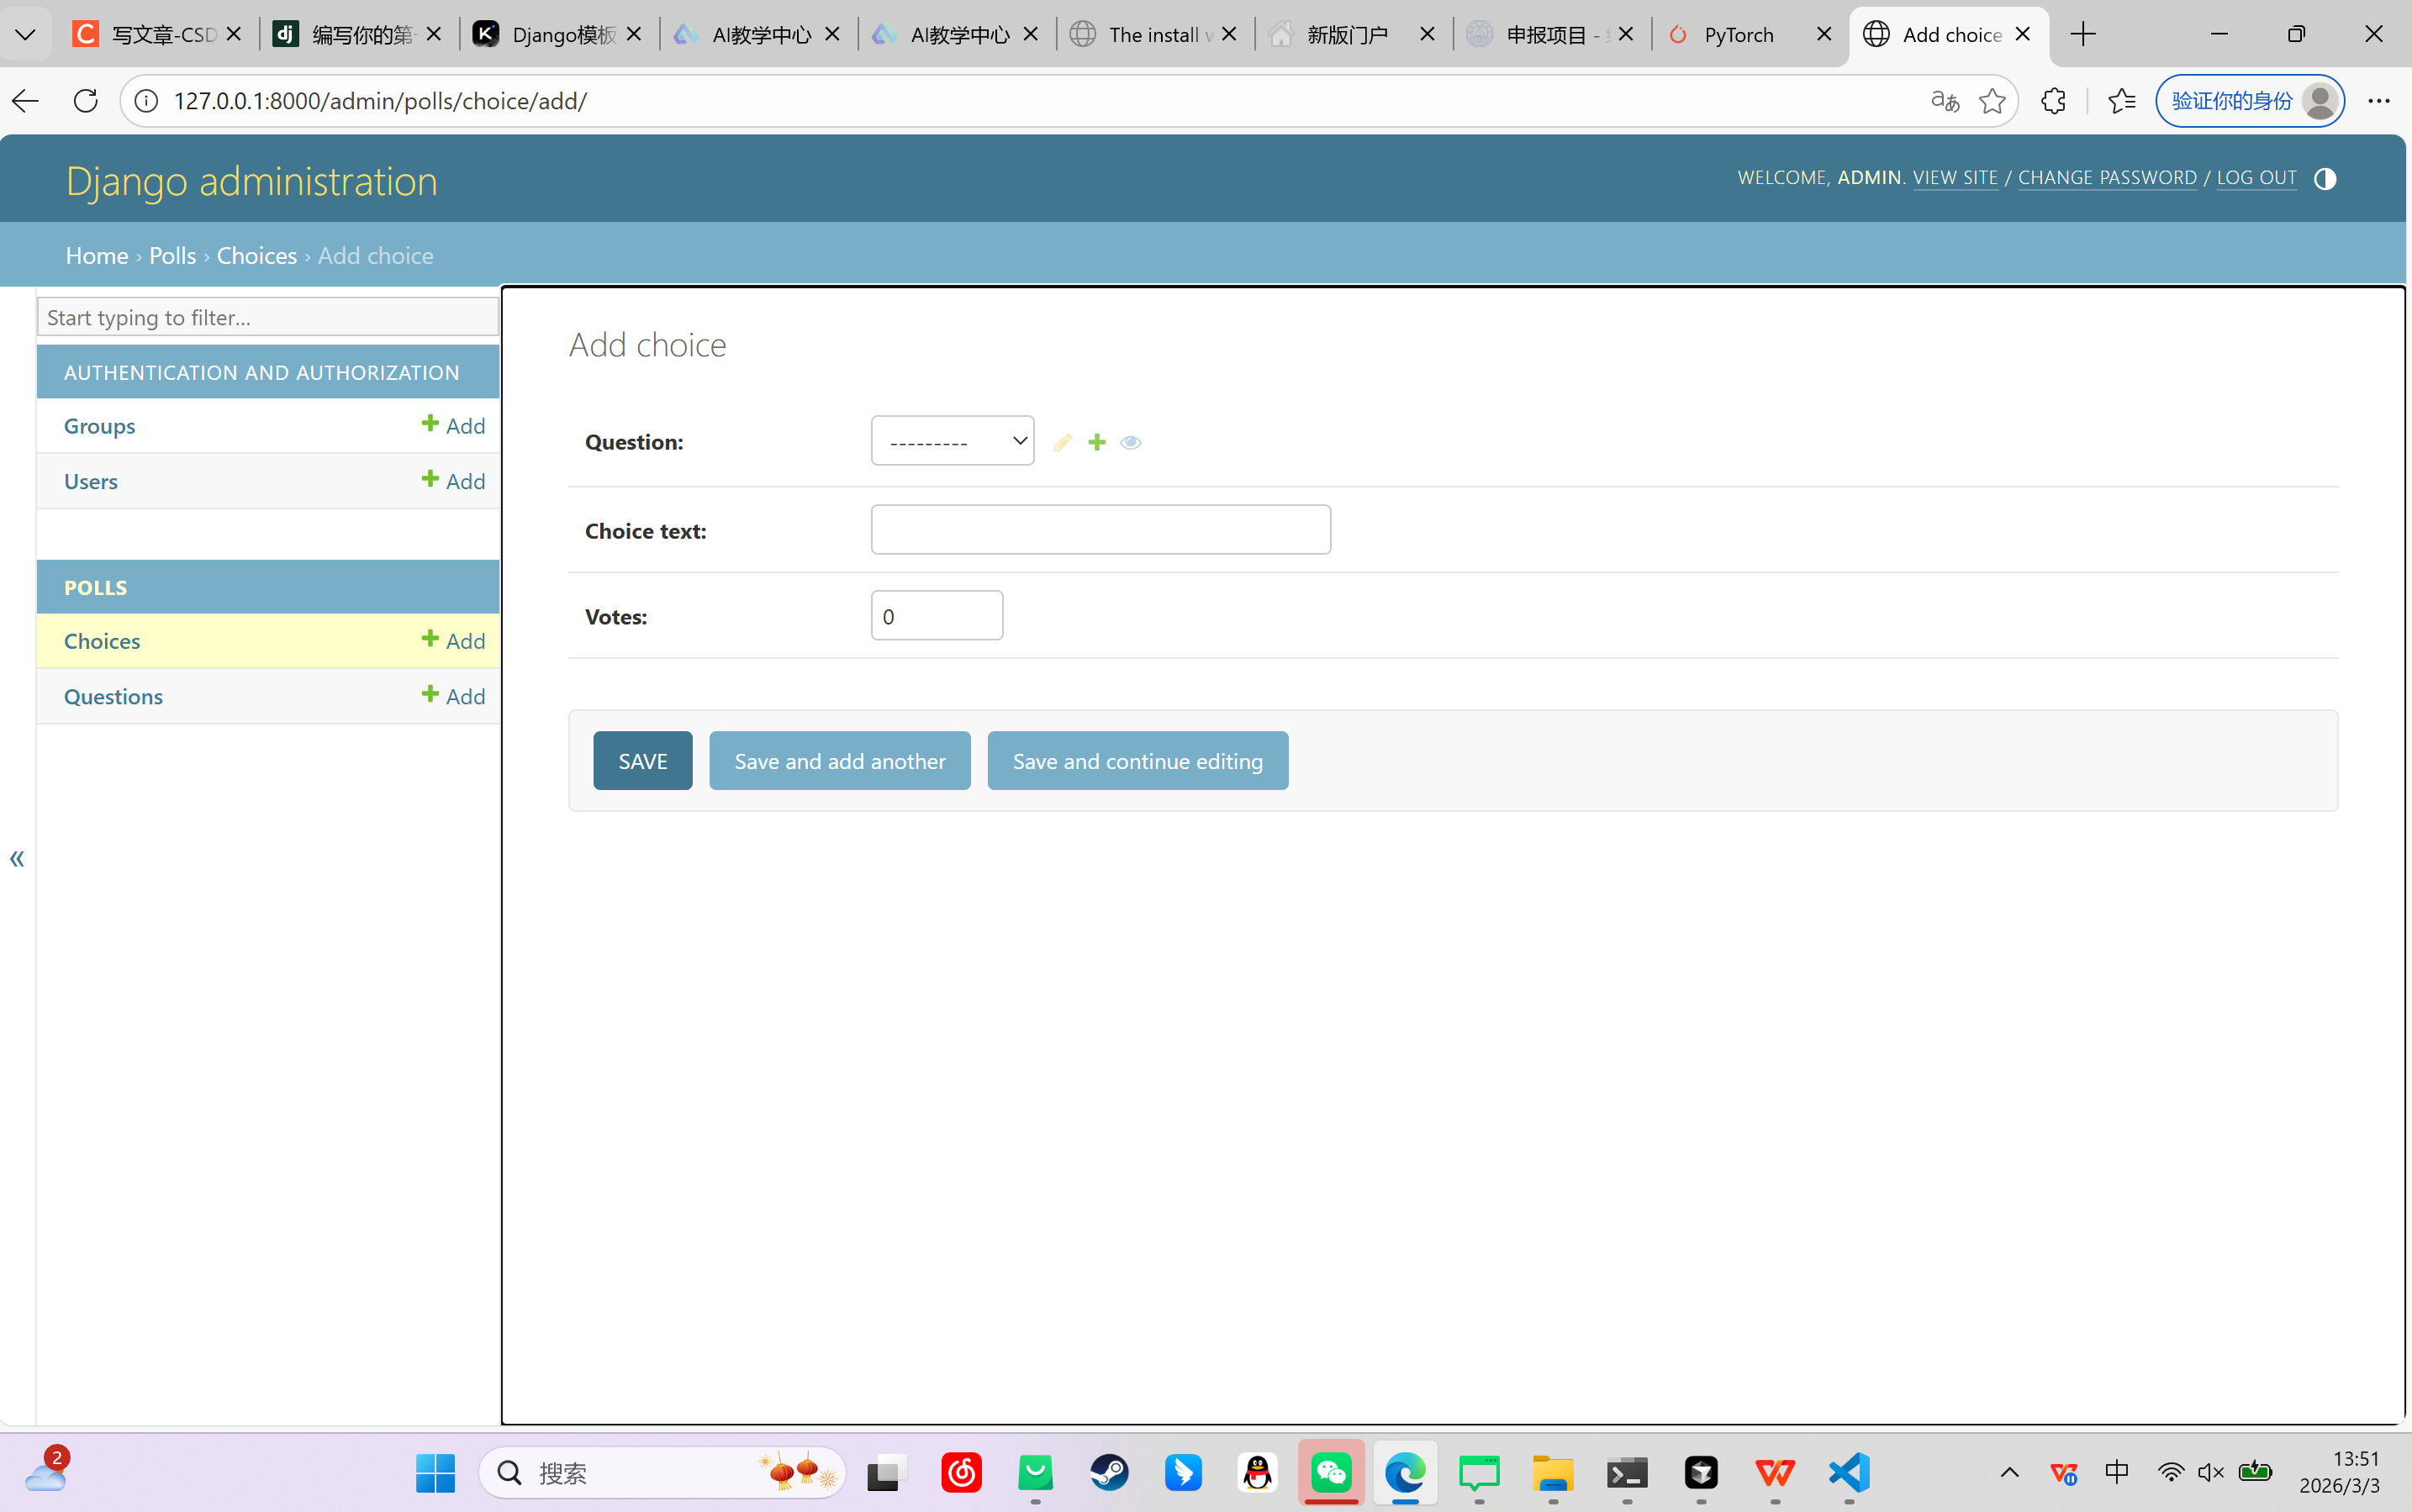The width and height of the screenshot is (2412, 1512).
Task: Open the Question dropdown selector
Action: click(952, 441)
